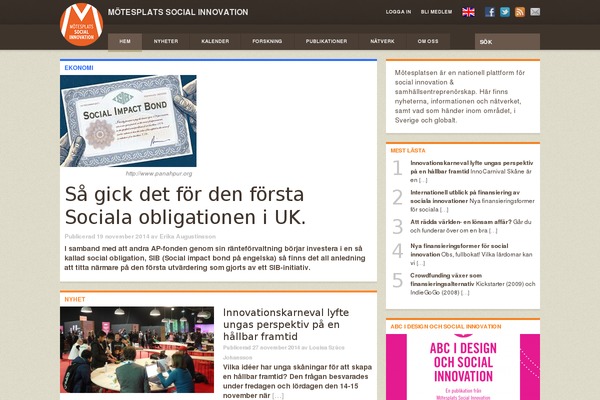Open the NYHETER menu item

click(166, 41)
